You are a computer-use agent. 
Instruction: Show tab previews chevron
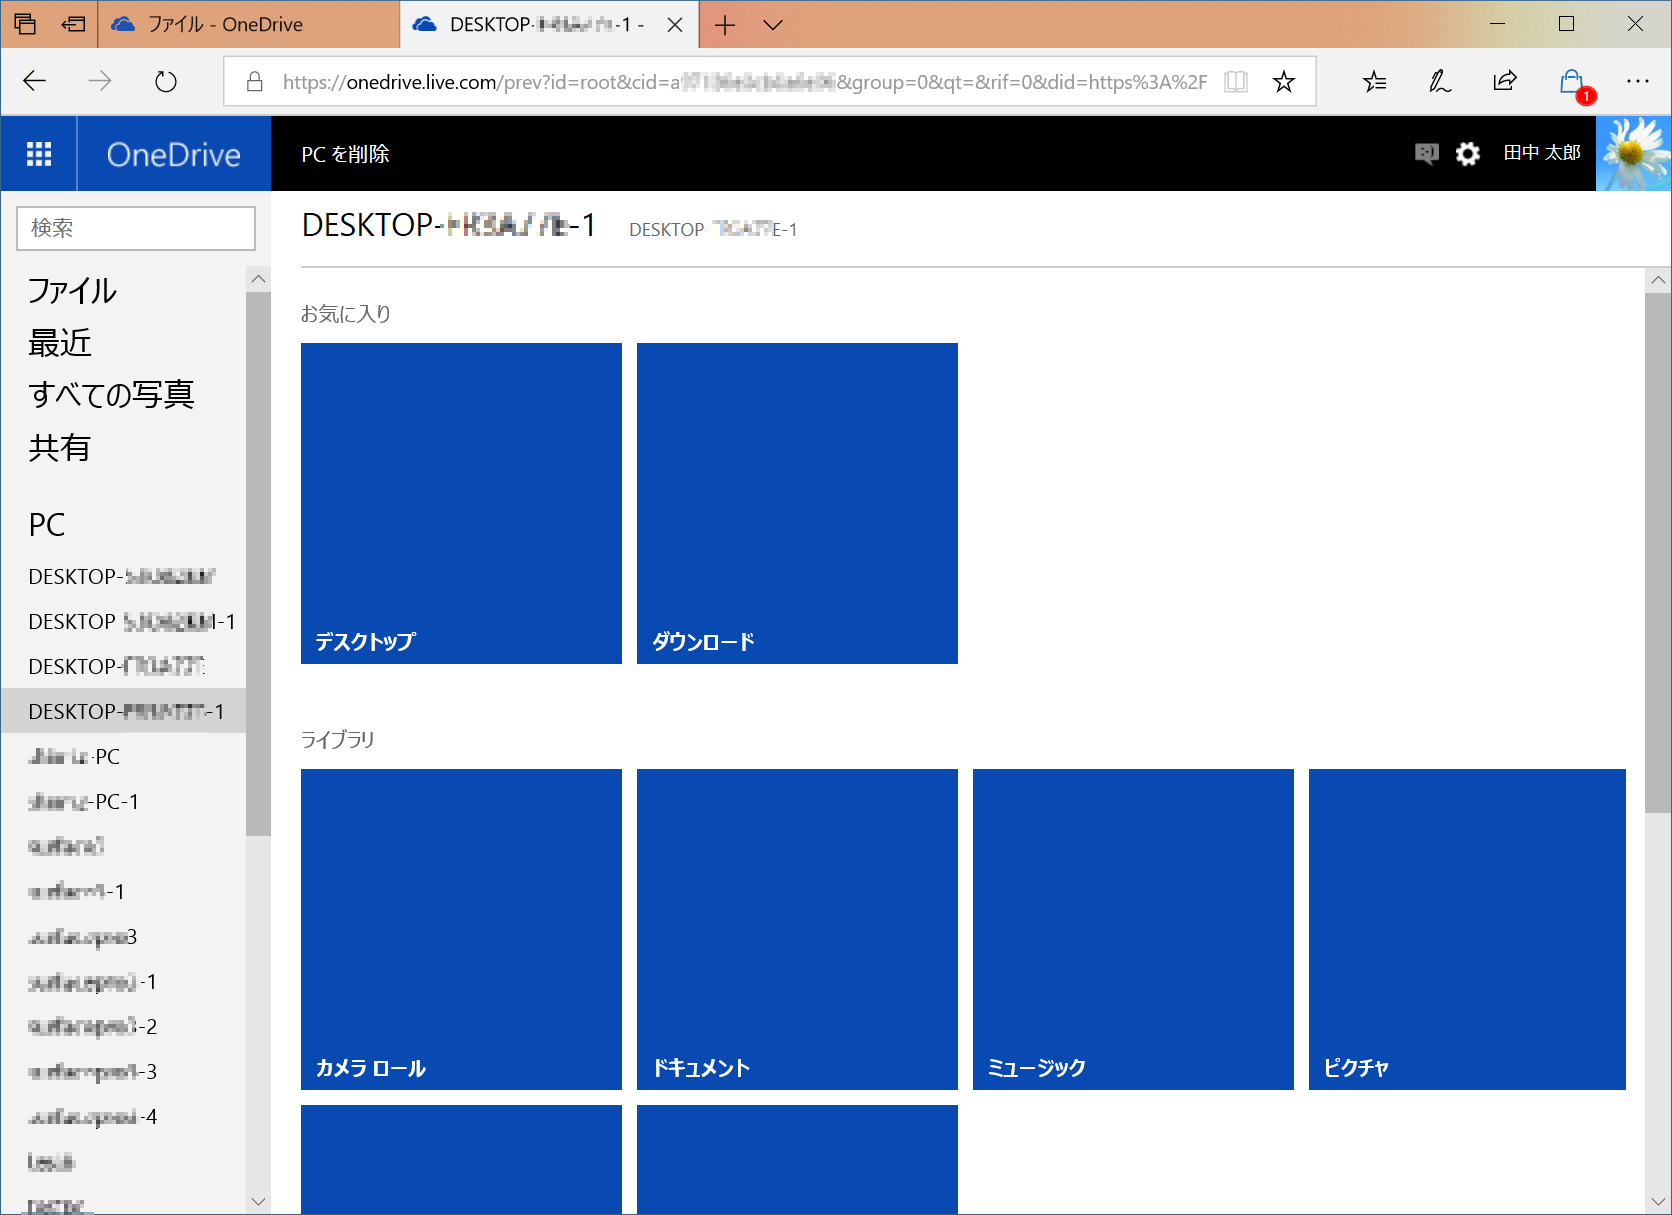[773, 25]
